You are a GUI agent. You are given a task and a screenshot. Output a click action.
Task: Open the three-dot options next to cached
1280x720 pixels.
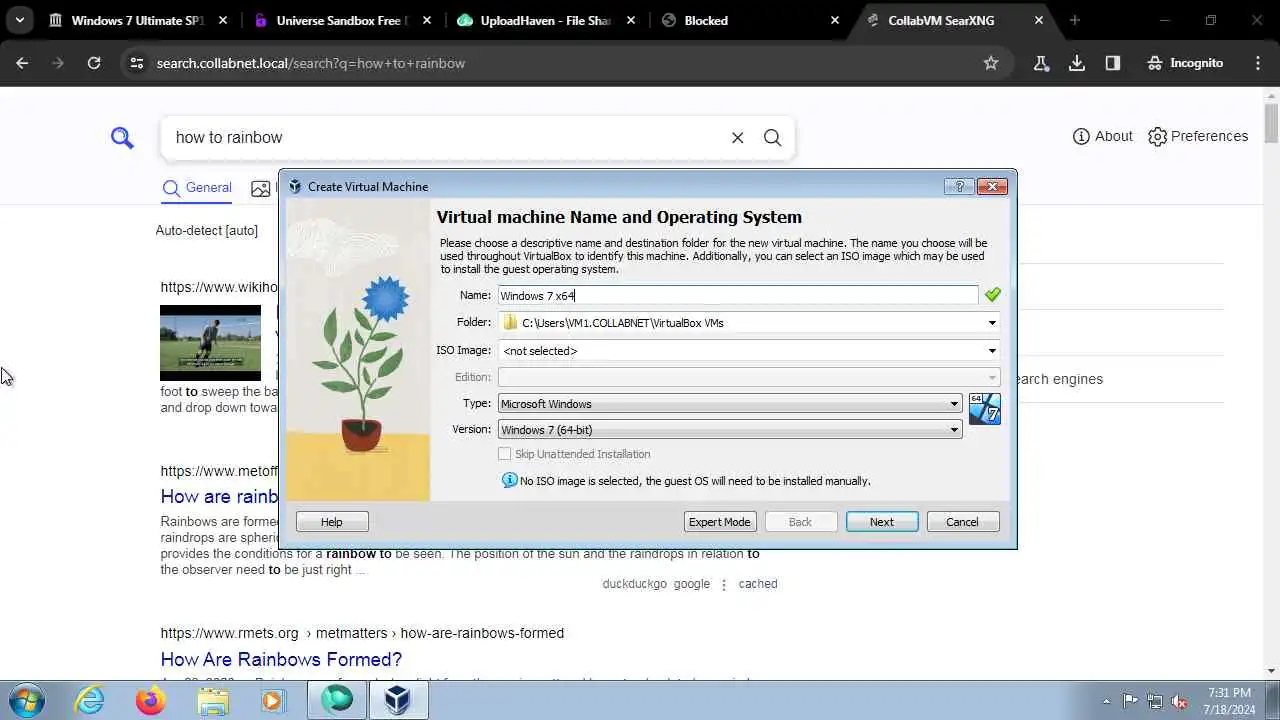724,584
